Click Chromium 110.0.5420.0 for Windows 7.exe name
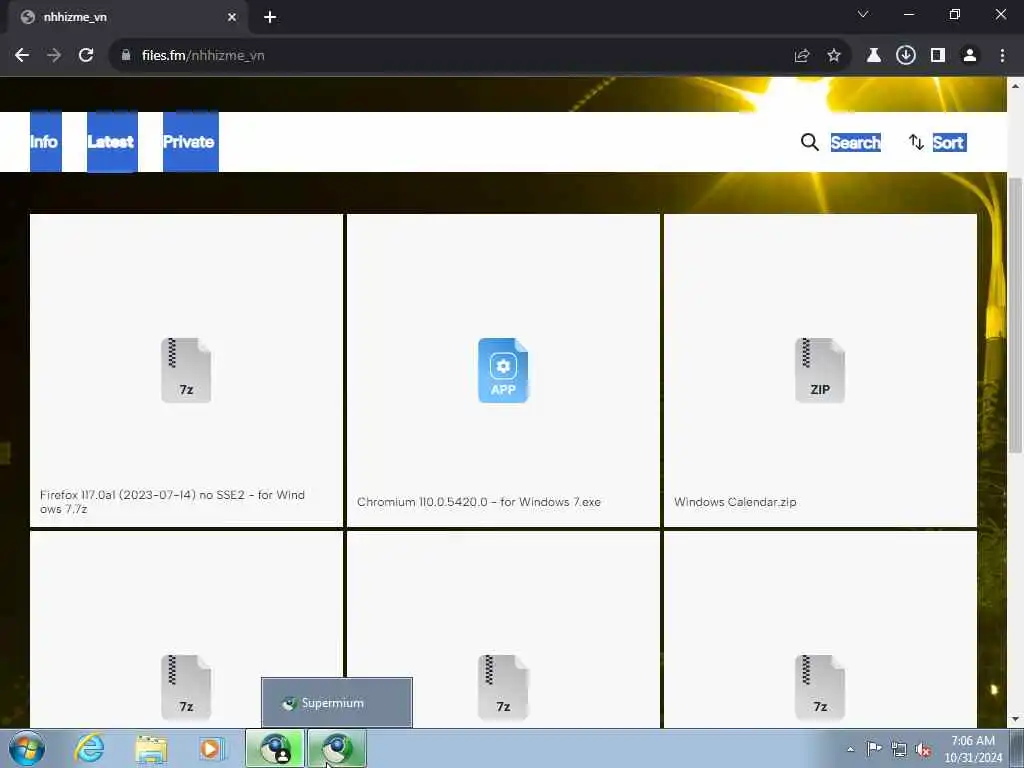 click(479, 502)
